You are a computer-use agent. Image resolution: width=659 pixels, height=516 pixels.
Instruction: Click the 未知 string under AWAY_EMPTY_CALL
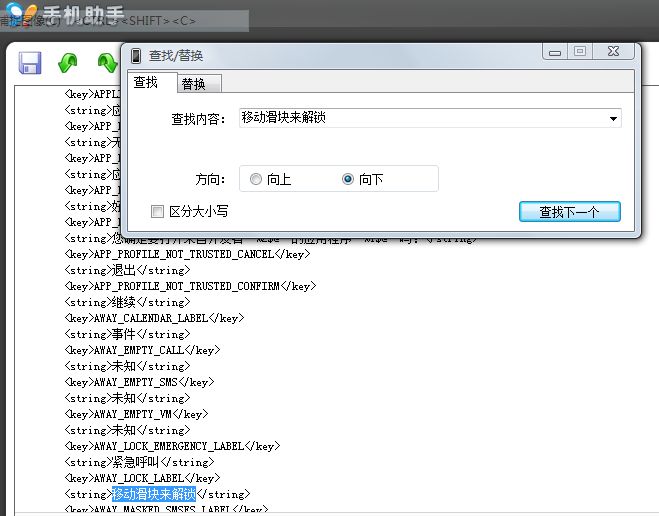(x=127, y=366)
